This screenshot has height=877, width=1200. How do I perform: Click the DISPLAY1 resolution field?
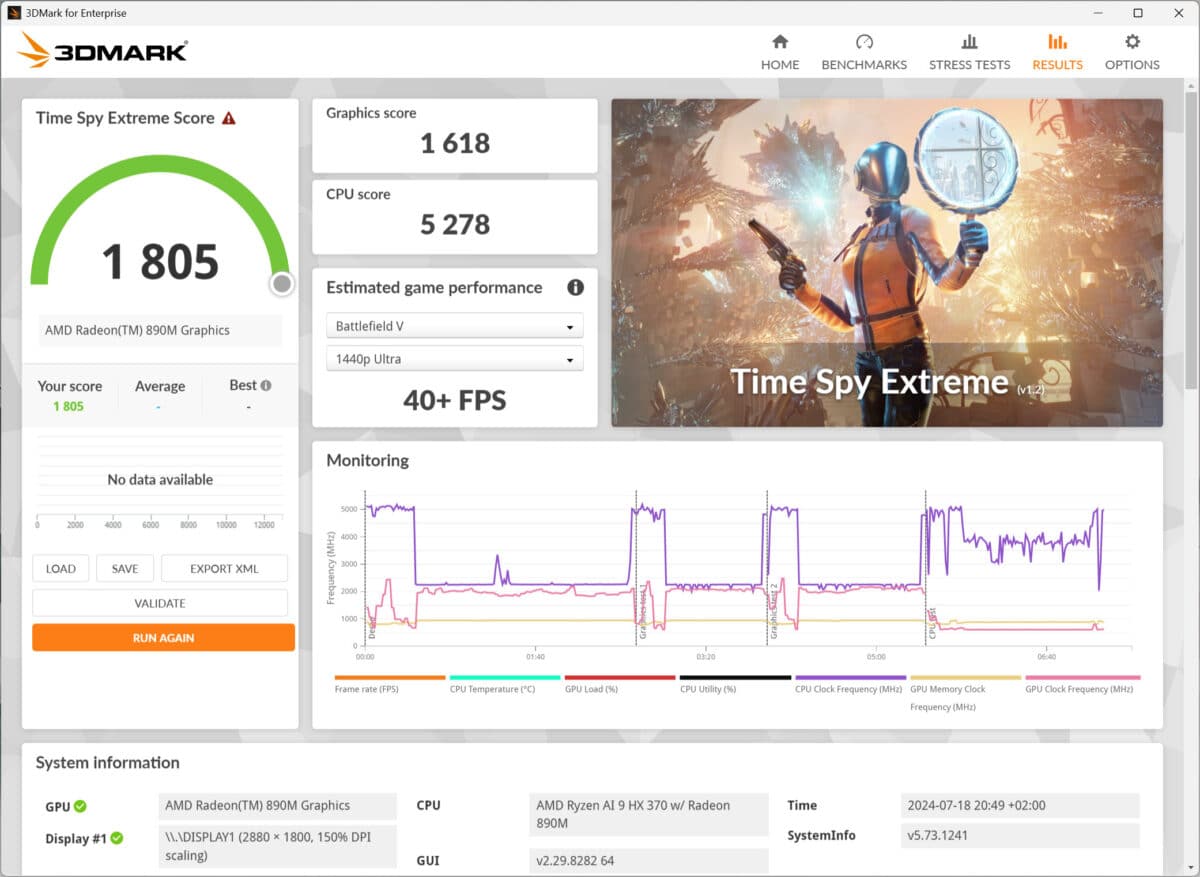pyautogui.click(x=277, y=847)
